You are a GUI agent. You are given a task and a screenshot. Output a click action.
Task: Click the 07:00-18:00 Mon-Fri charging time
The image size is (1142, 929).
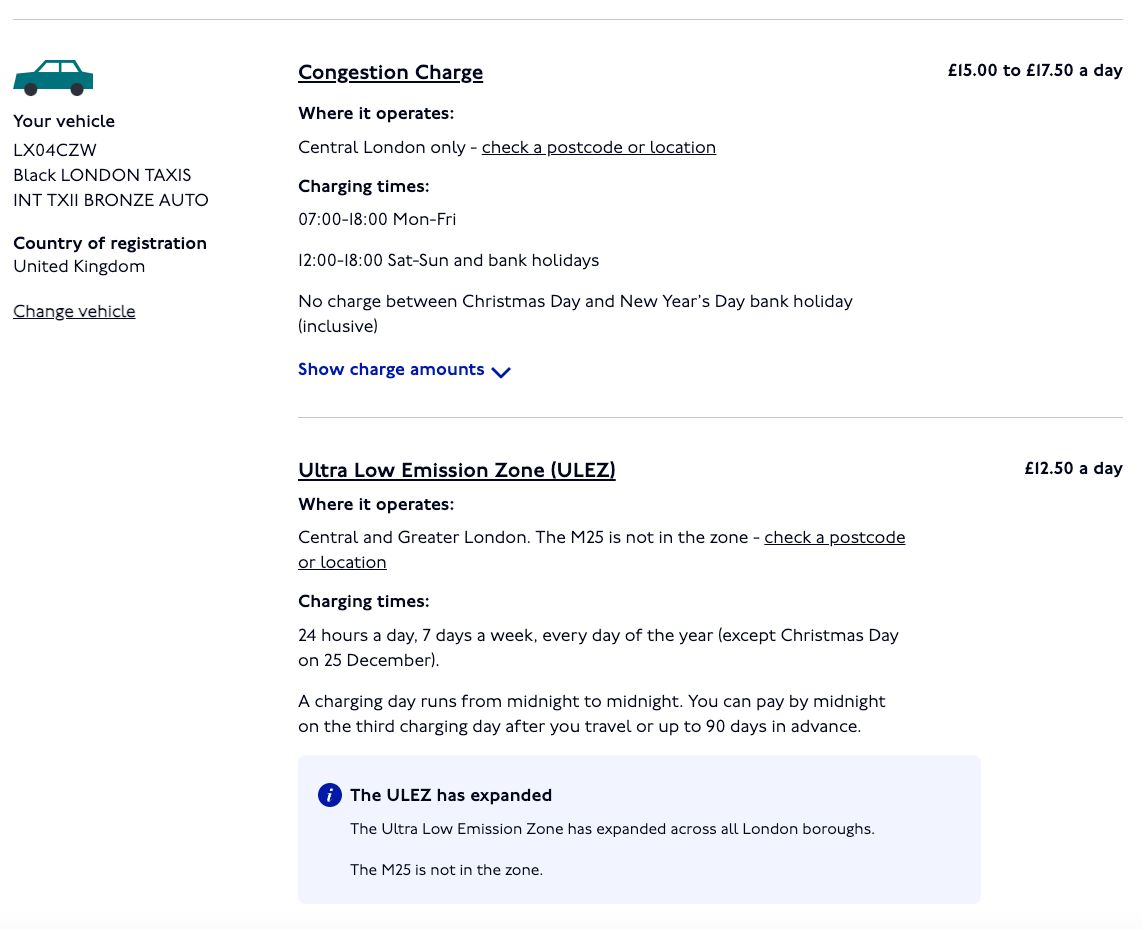point(377,219)
